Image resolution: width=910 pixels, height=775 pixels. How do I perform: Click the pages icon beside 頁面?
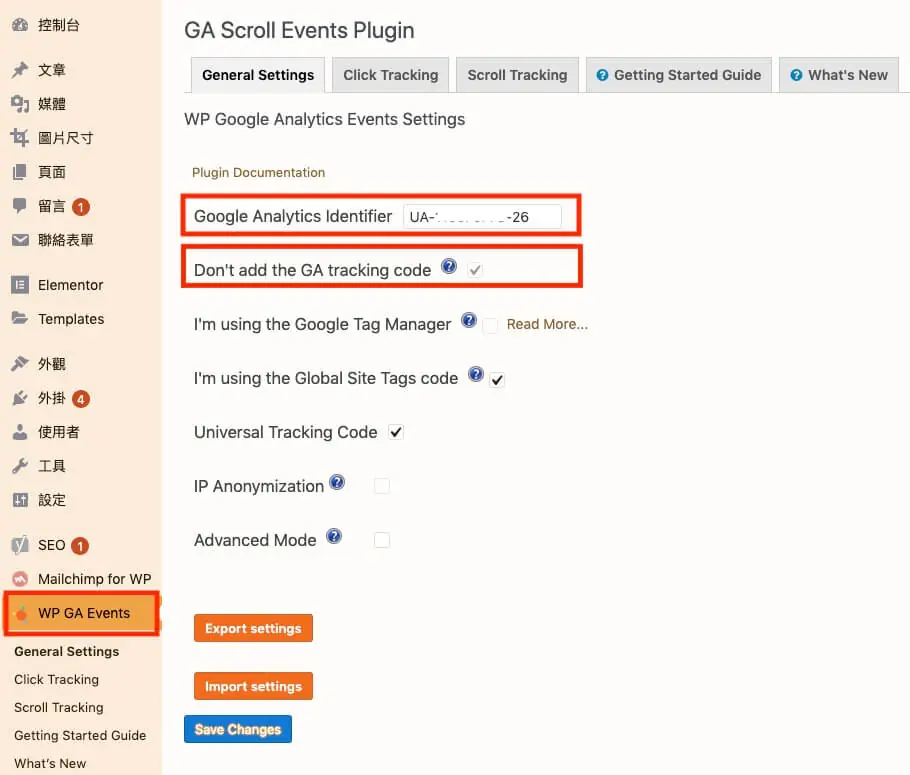tap(20, 172)
